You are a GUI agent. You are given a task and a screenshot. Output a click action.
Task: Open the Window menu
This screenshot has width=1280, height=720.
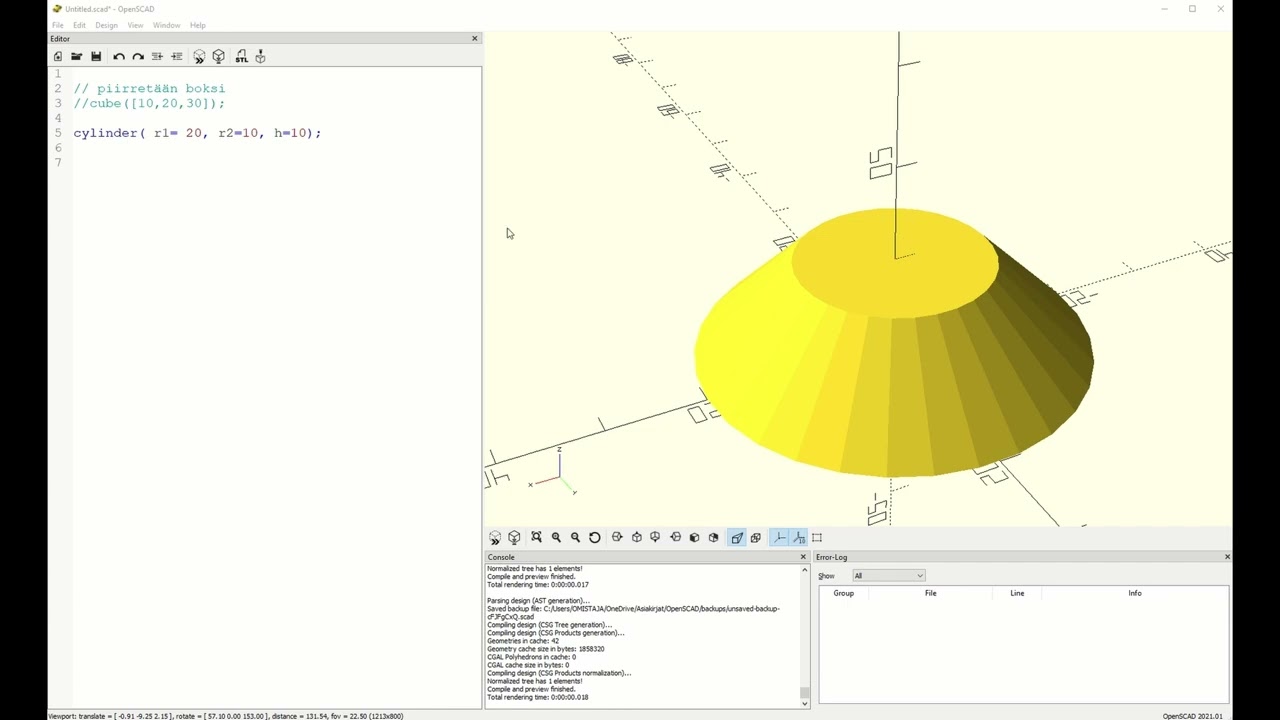[167, 25]
